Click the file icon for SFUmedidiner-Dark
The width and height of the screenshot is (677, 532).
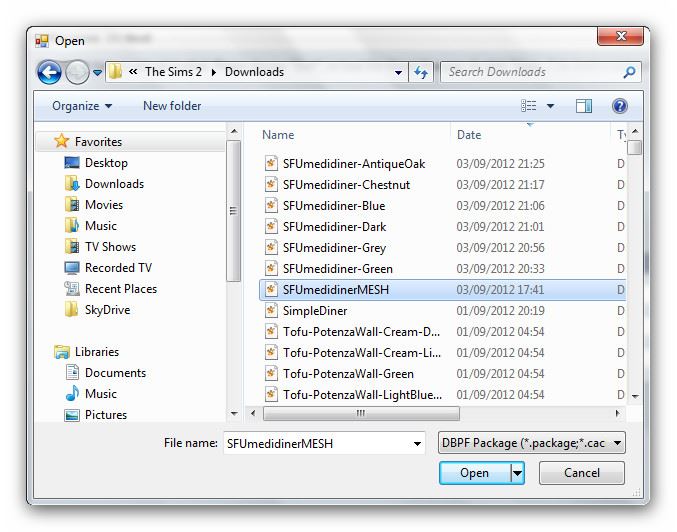pyautogui.click(x=271, y=226)
